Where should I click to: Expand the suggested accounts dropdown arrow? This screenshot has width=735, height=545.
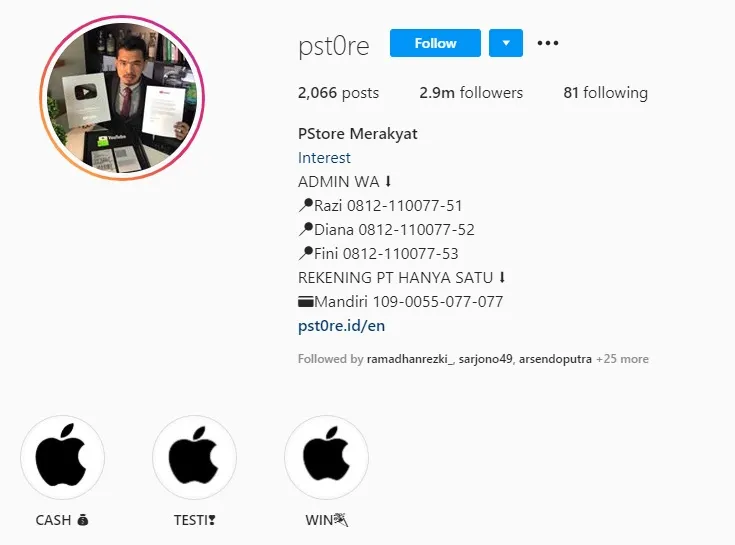pos(506,43)
